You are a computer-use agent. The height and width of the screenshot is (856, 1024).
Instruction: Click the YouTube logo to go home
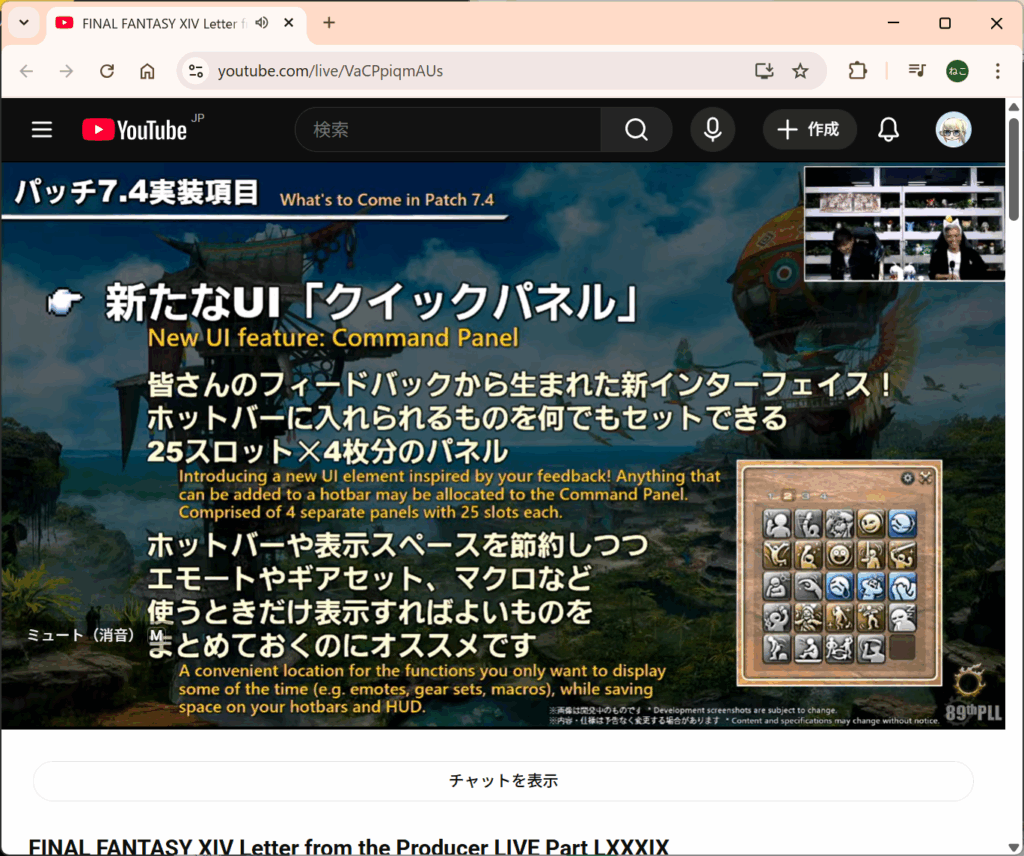pos(134,130)
